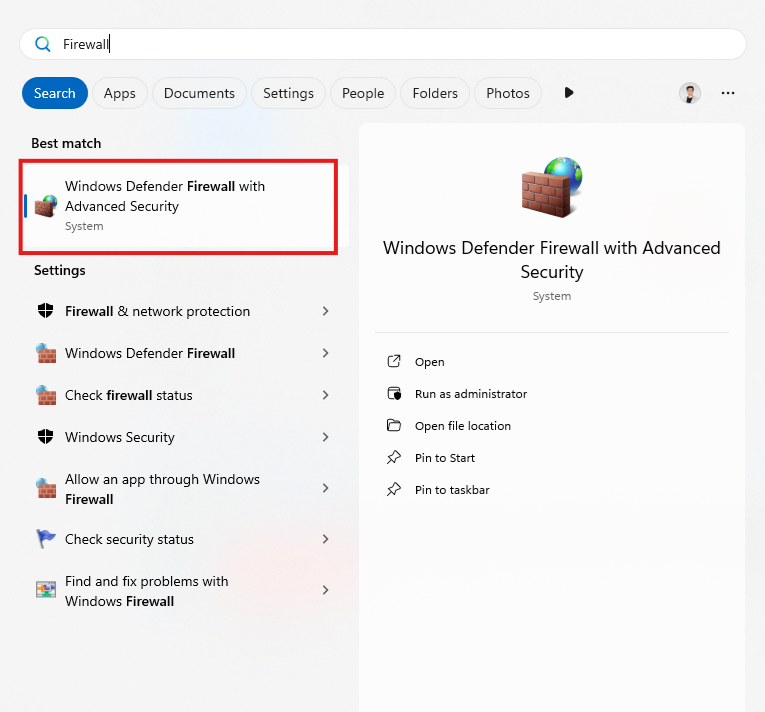Switch to the Photos filter tab
765x712 pixels.
[508, 93]
